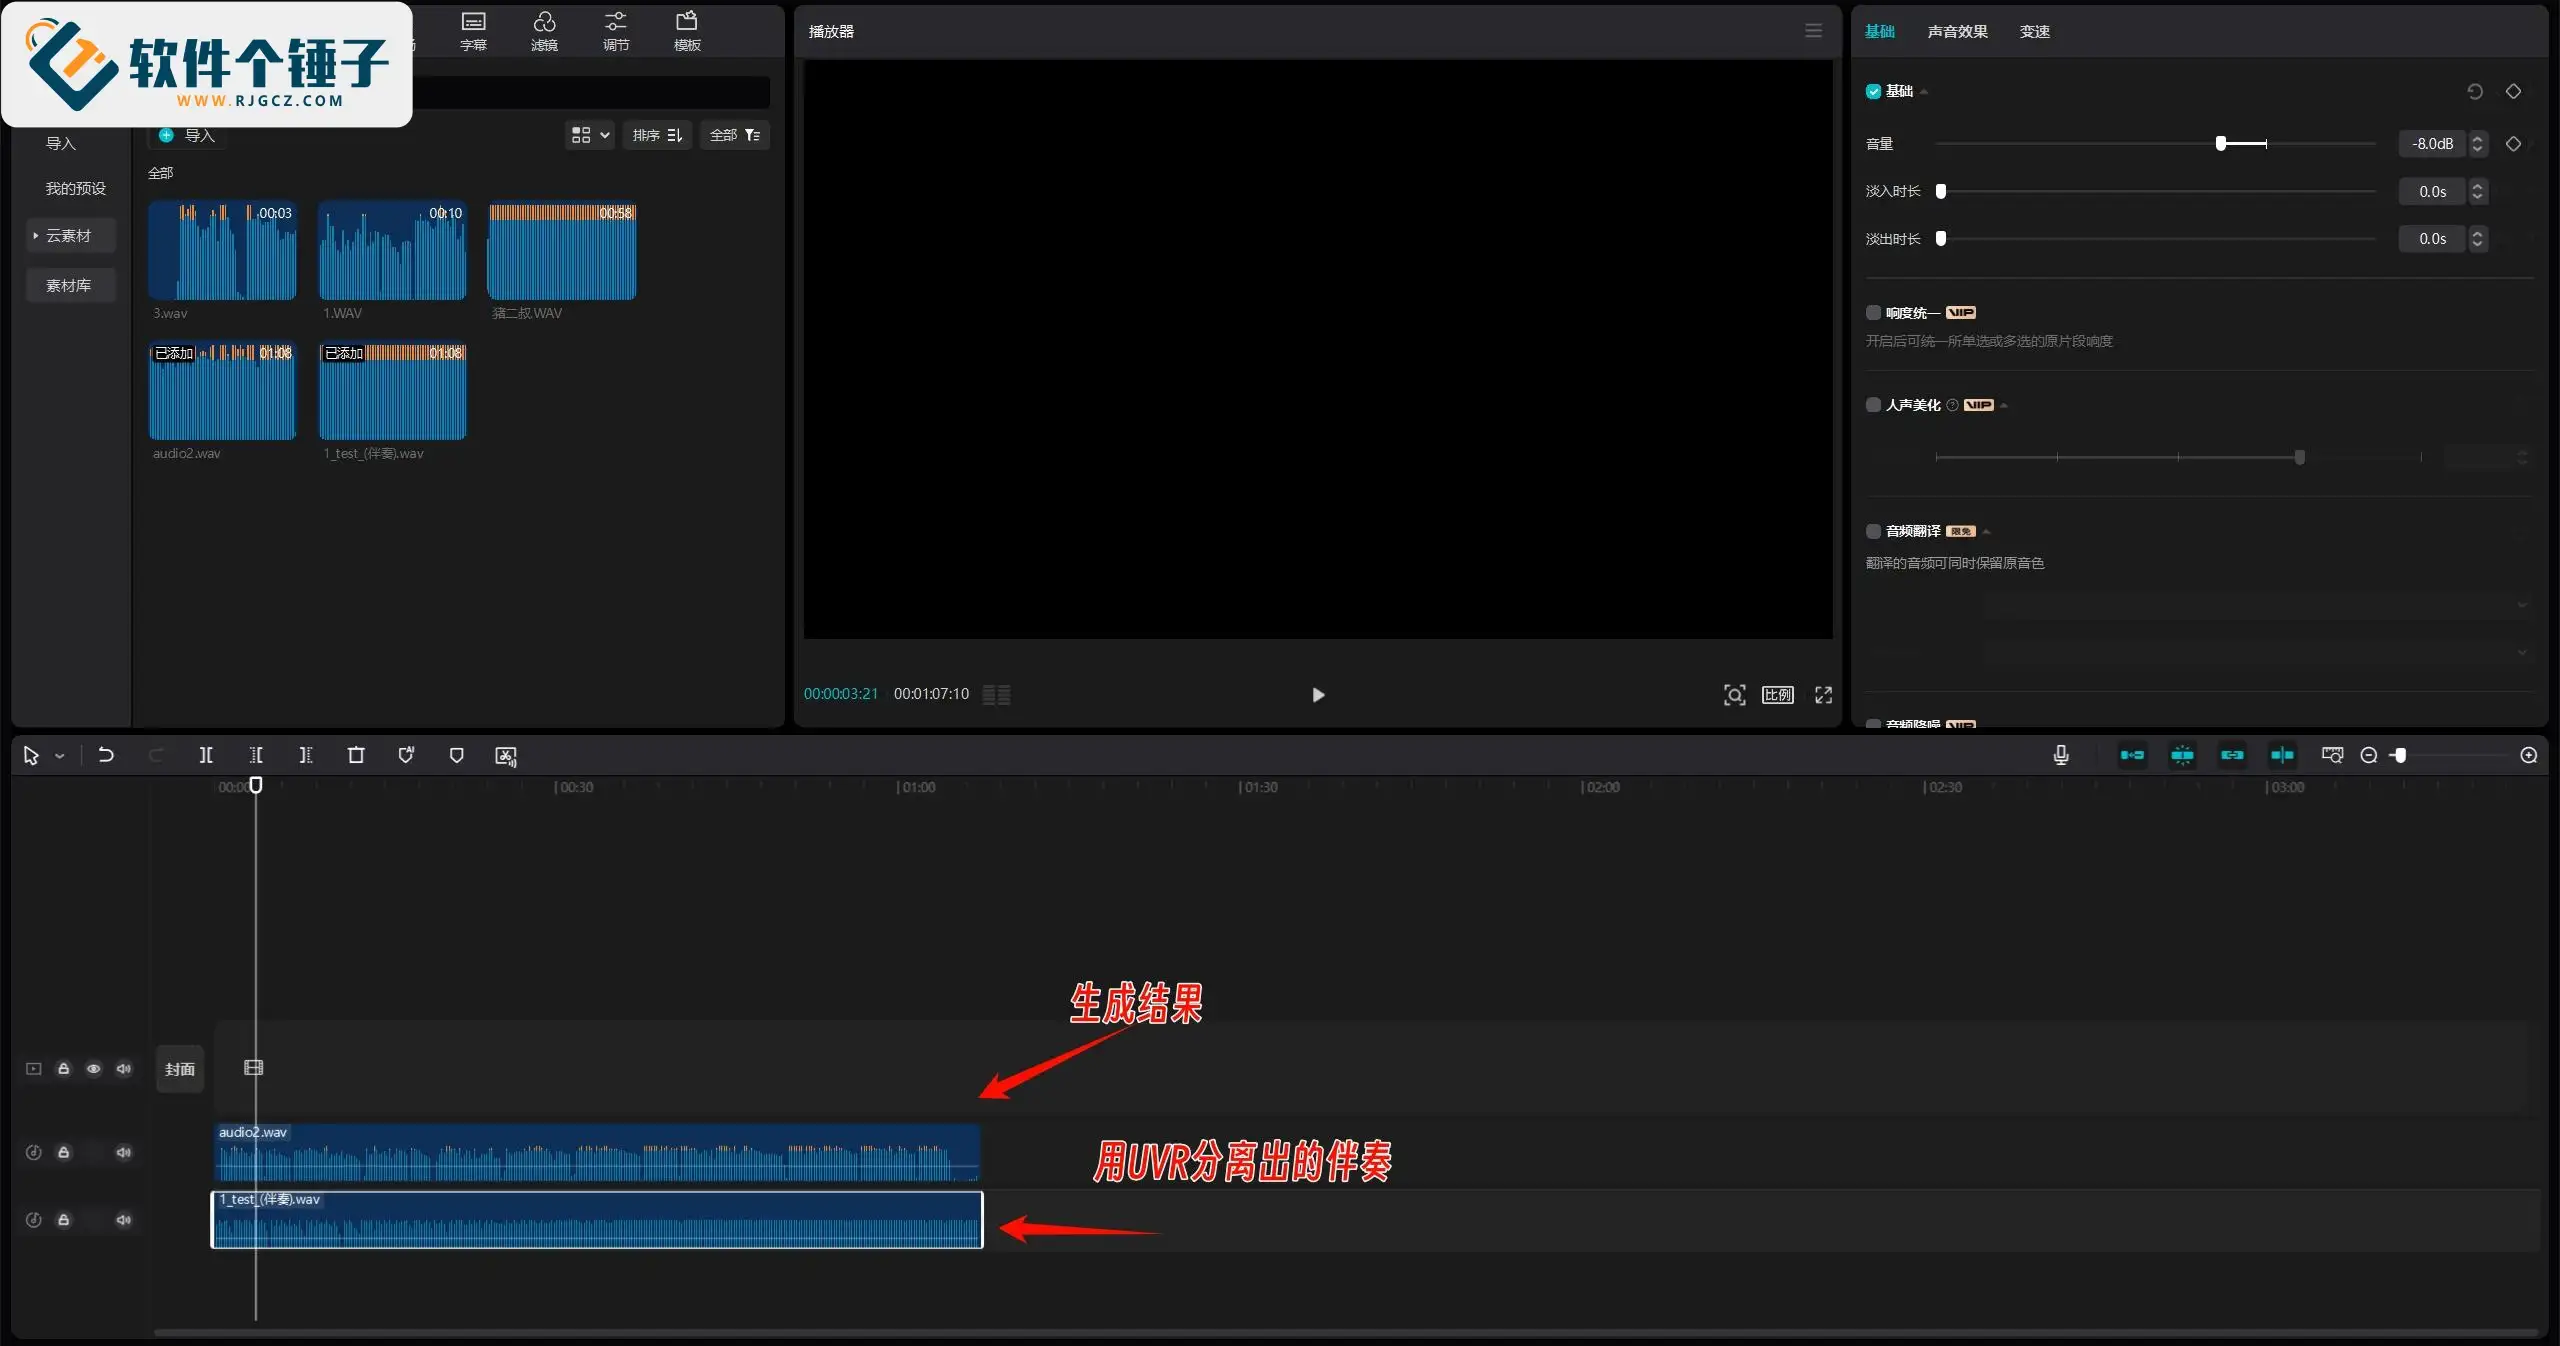Click the split clip tool icon
Screen dimensions: 2560x1346
[x=206, y=755]
